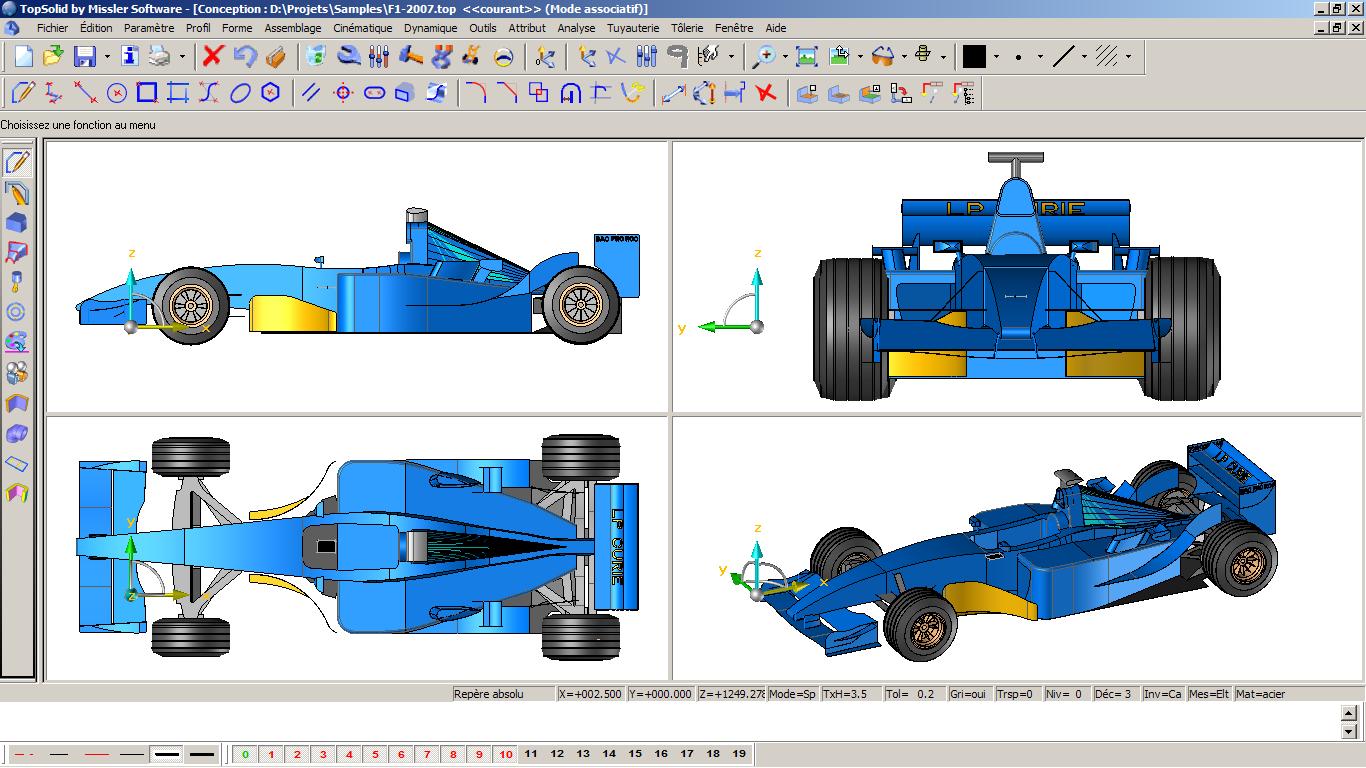The width and height of the screenshot is (1366, 768).
Task: Open the Aide menu
Action: (775, 28)
